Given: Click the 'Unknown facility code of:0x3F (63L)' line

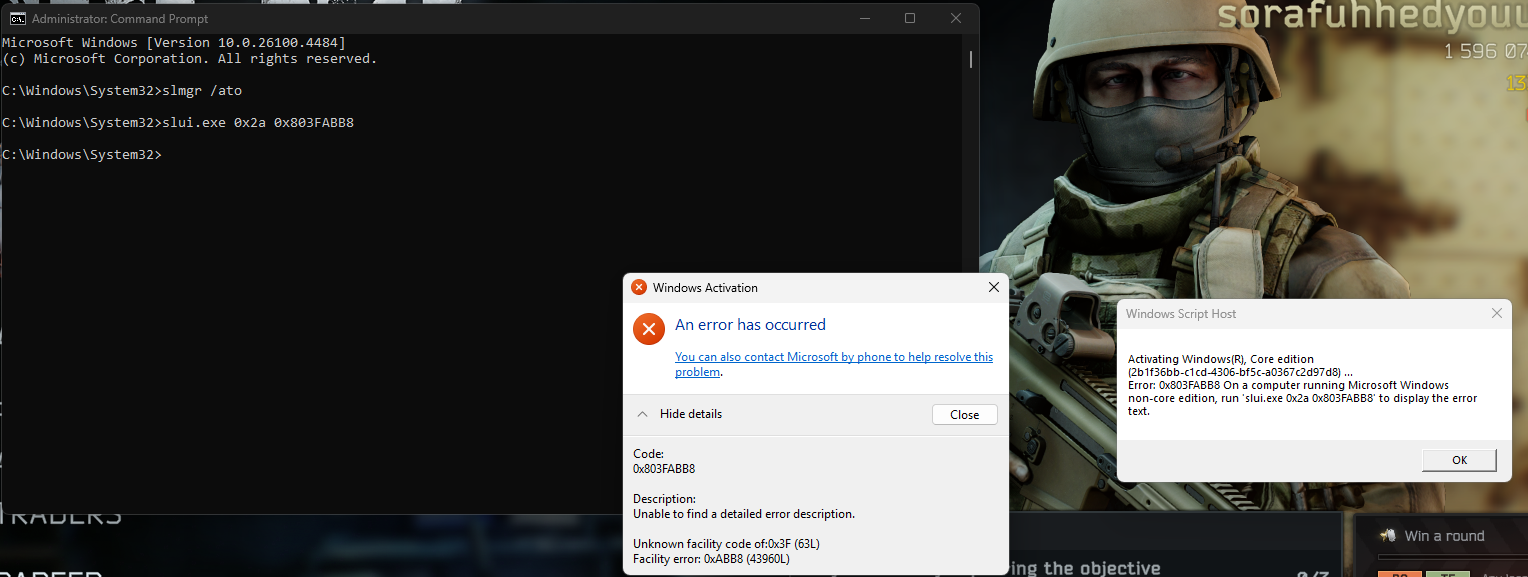Looking at the screenshot, I should point(726,543).
